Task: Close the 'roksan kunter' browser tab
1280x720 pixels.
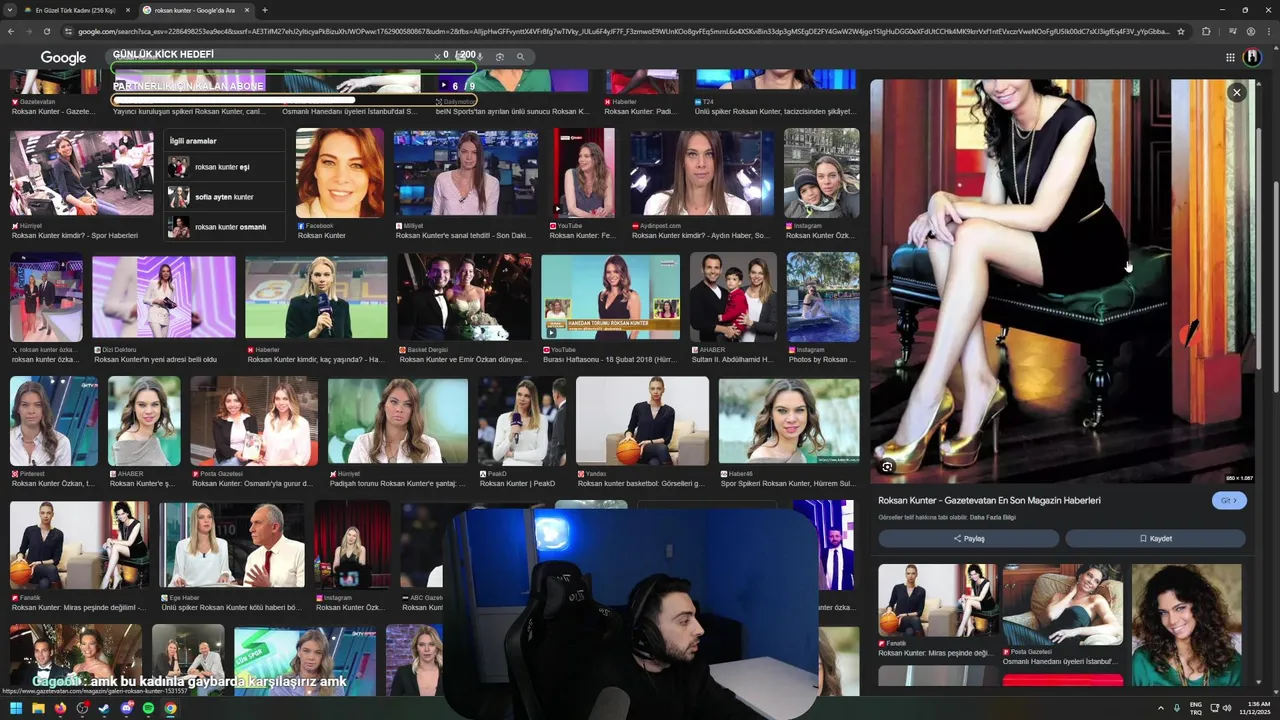Action: pyautogui.click(x=246, y=10)
